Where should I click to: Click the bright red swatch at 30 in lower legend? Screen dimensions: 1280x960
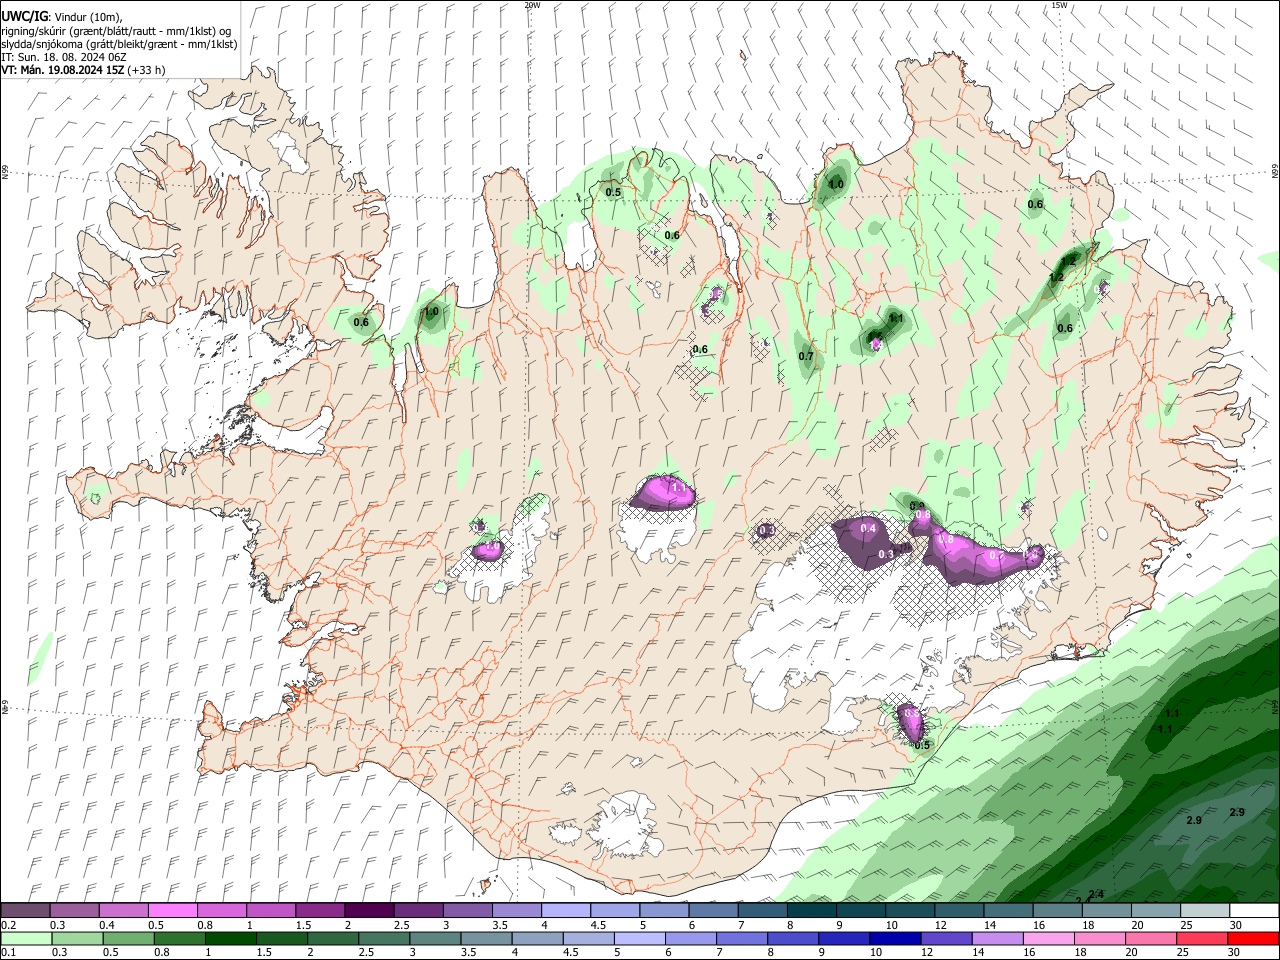pos(1254,939)
